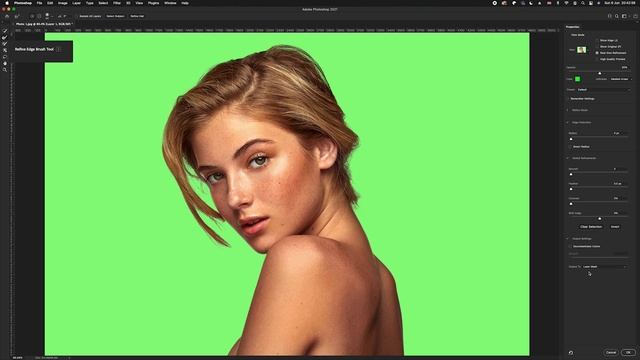Open the File menu
The height and width of the screenshot is (360, 640).
coord(39,3)
